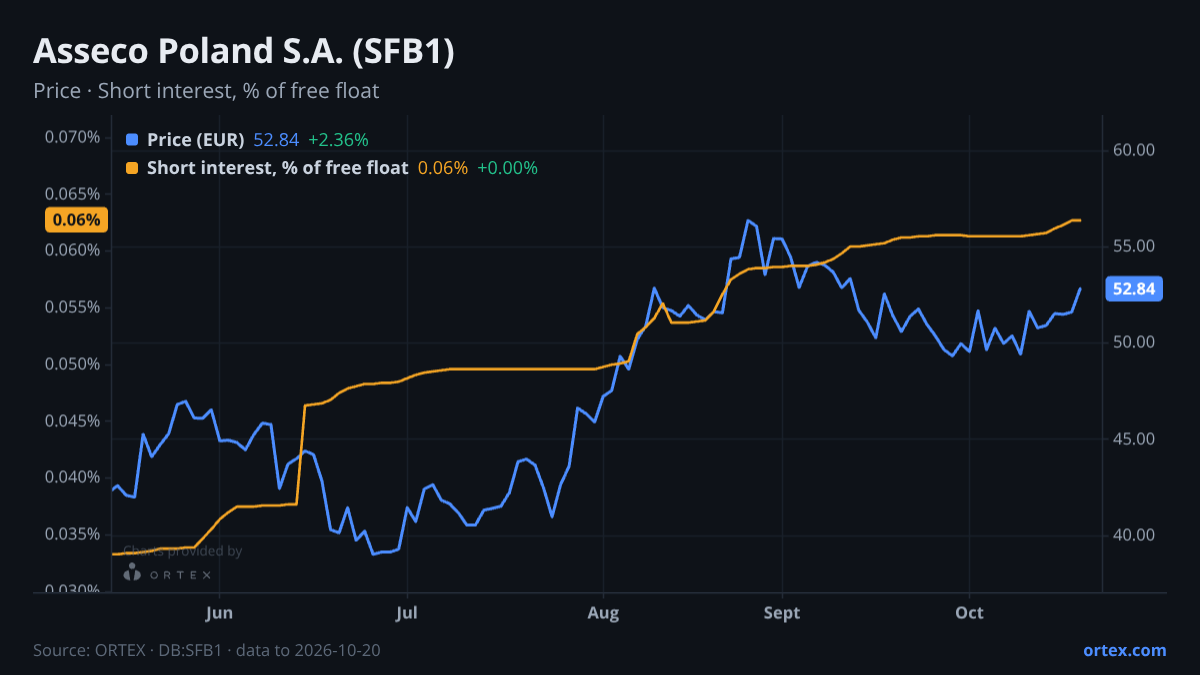This screenshot has width=1200, height=675.
Task: Click the Jun label on the date axis
Action: point(219,613)
